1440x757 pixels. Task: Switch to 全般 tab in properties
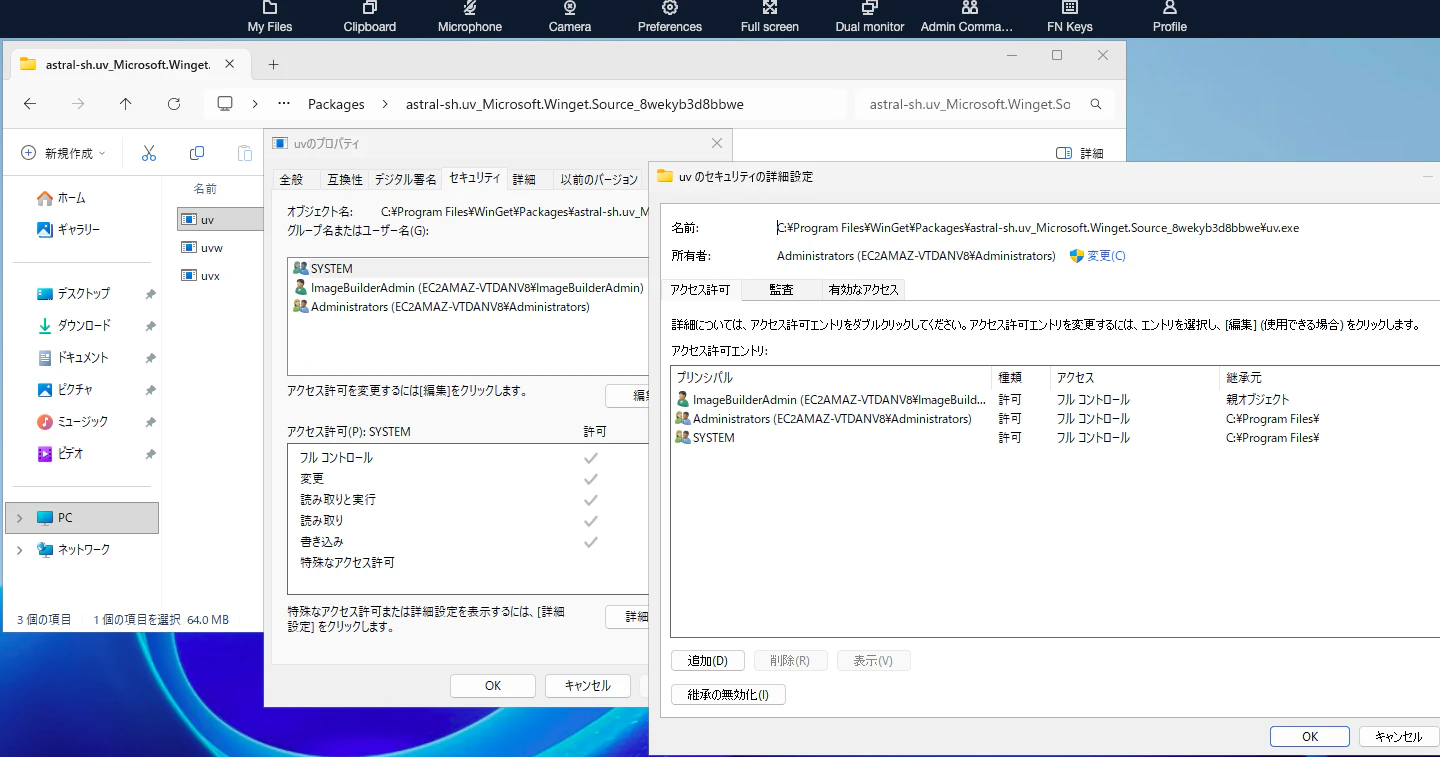(291, 180)
